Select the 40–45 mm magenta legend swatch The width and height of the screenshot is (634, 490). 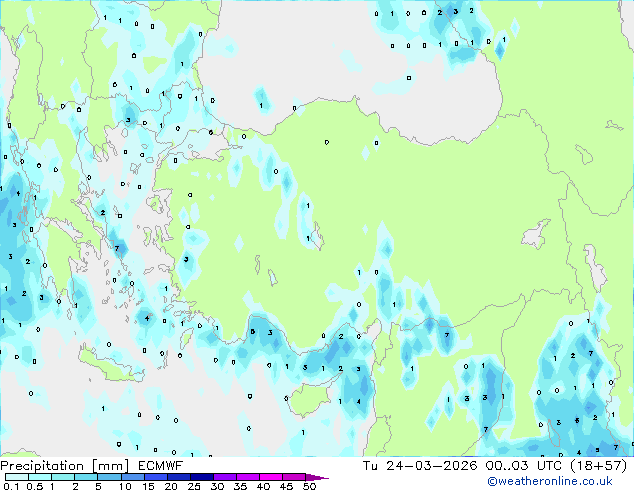pyautogui.click(x=271, y=477)
